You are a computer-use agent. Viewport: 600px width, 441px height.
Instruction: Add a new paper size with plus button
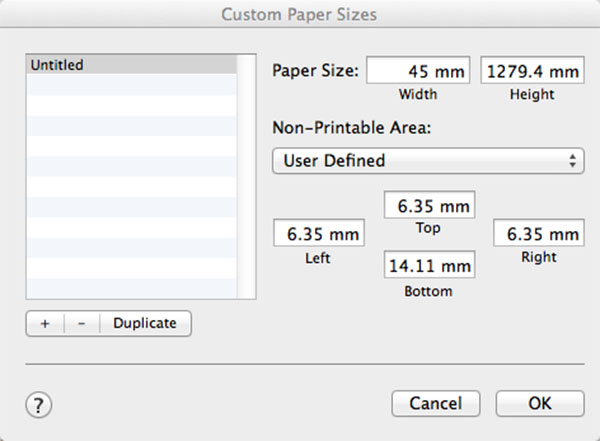(45, 323)
